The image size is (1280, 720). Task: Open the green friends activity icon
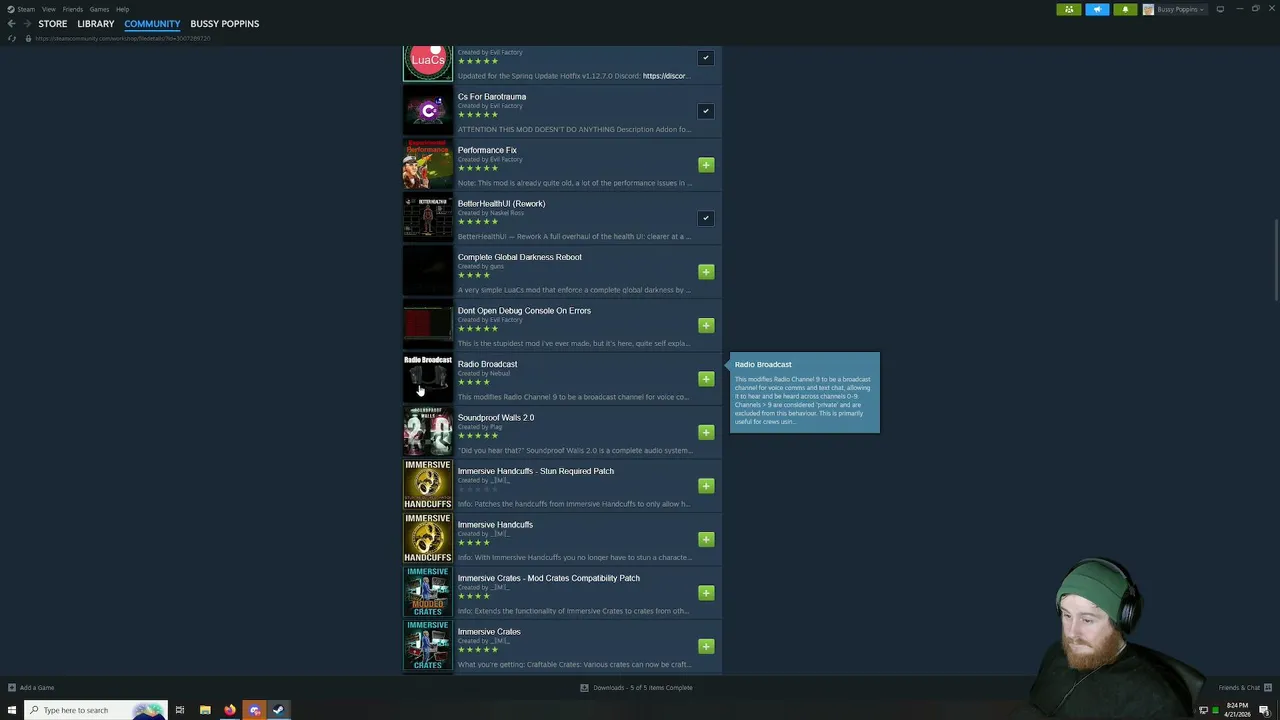pos(1069,9)
